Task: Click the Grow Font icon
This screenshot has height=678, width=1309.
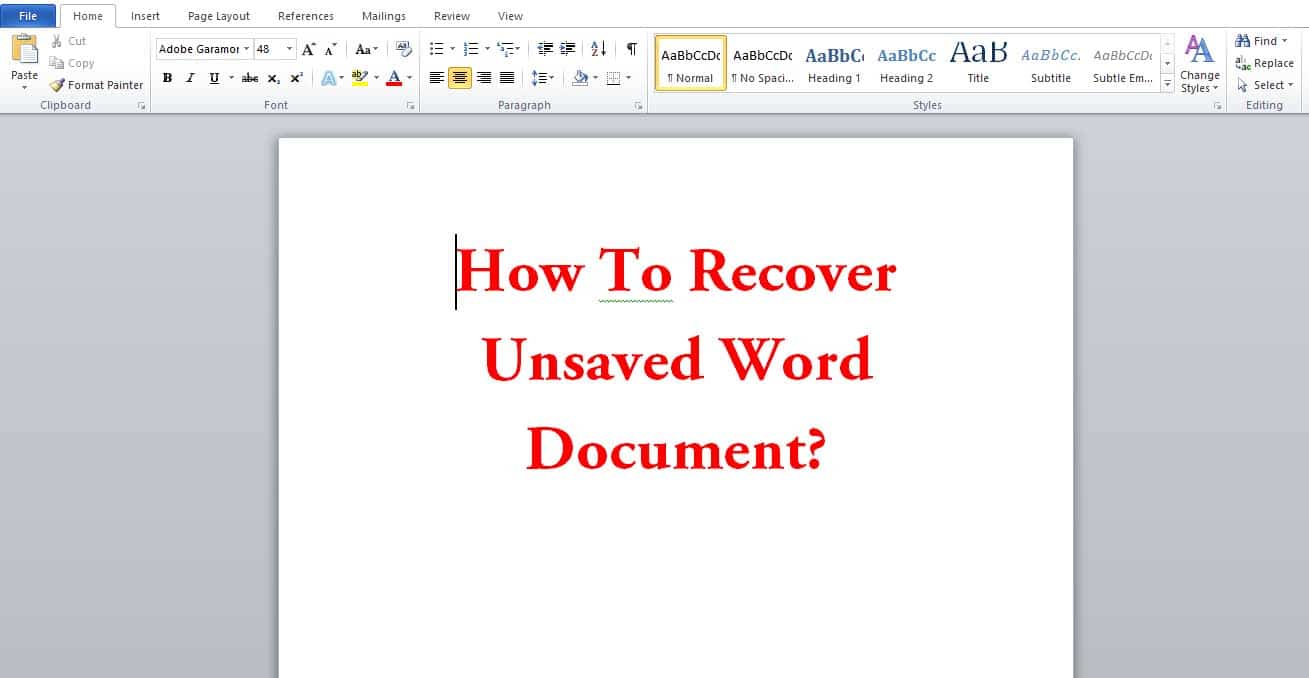Action: [x=308, y=47]
